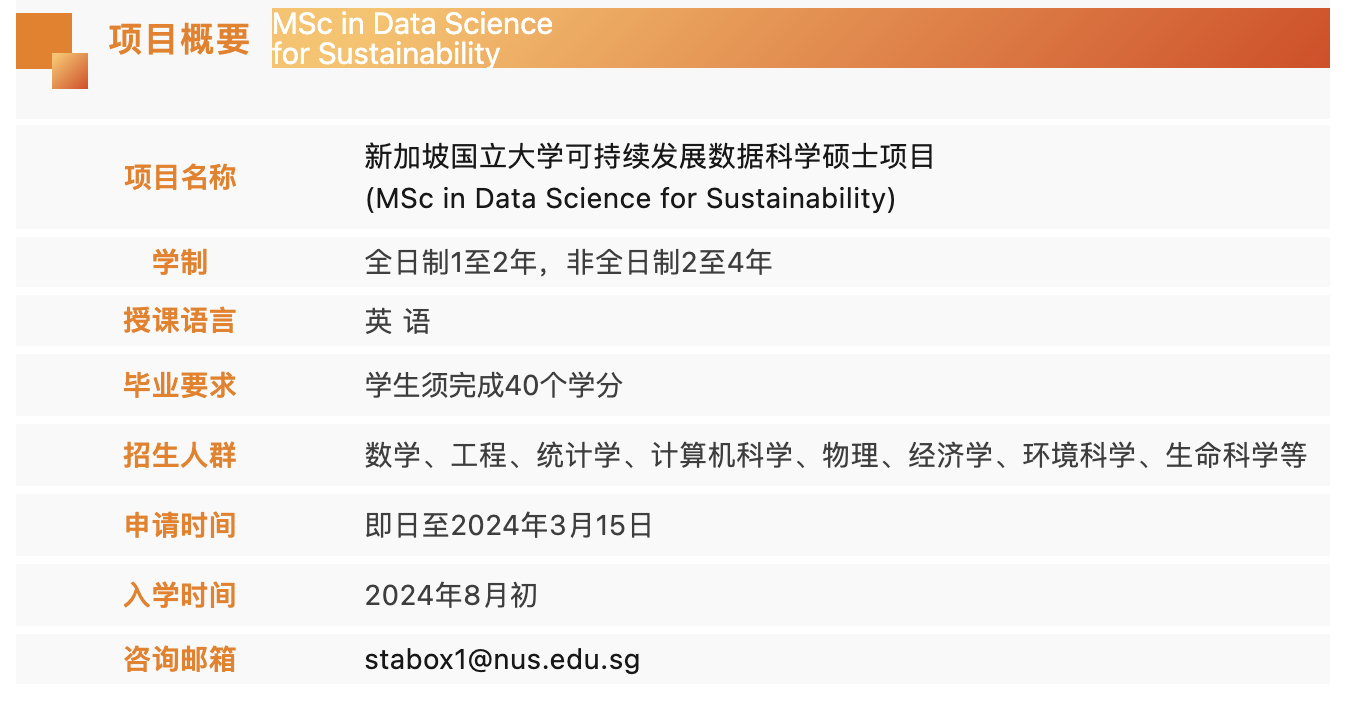The width and height of the screenshot is (1366, 722).
Task: Click the English program name in parentheses
Action: 630,198
